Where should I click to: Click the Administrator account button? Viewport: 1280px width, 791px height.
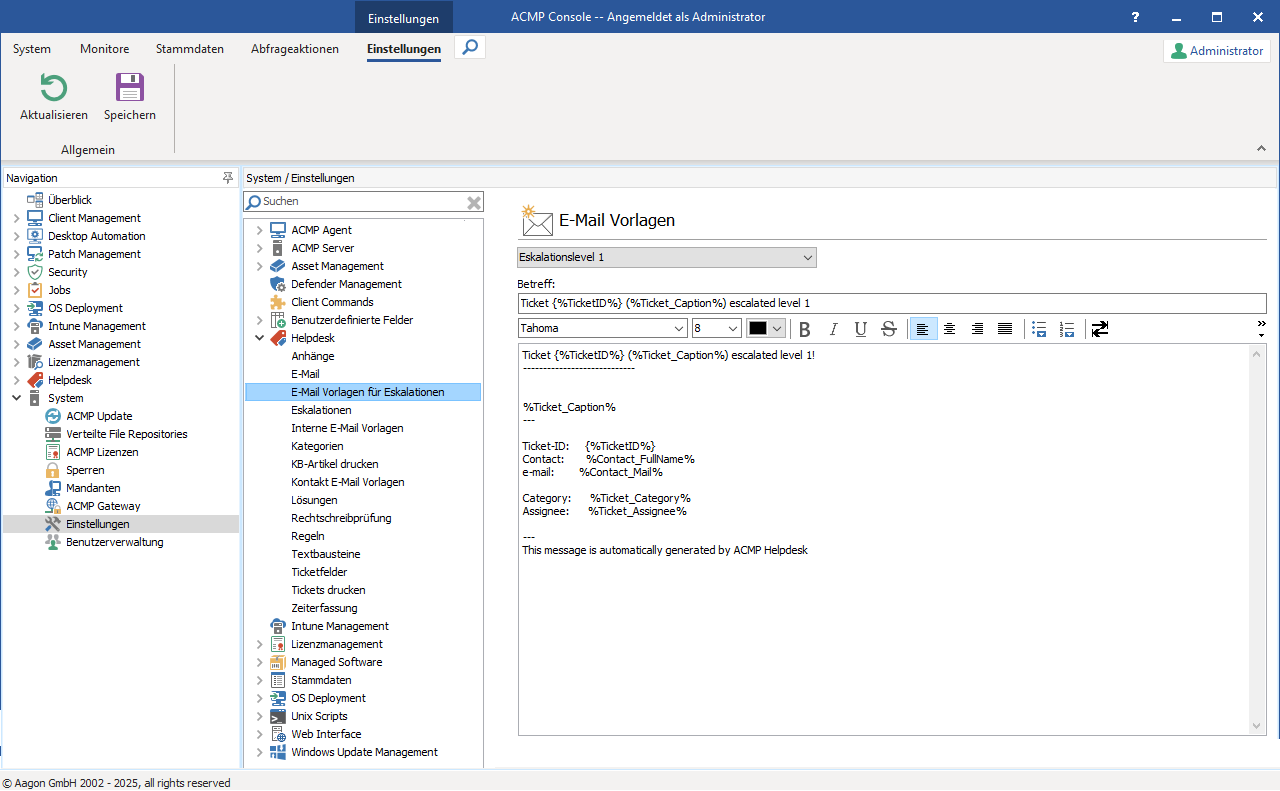1216,50
